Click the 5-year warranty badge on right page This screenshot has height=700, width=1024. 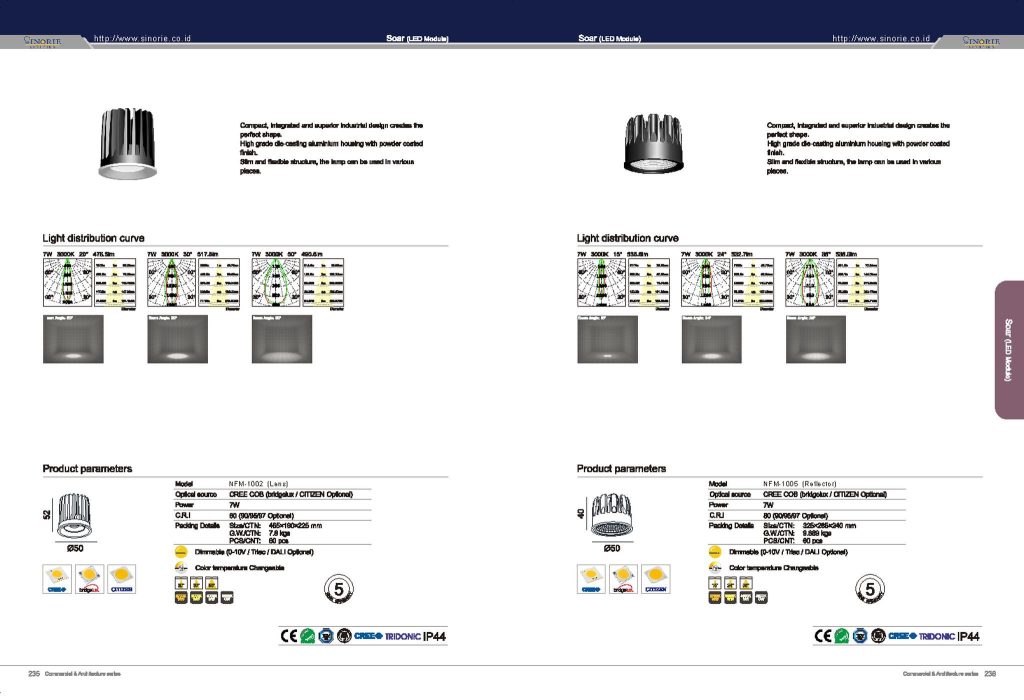point(871,591)
